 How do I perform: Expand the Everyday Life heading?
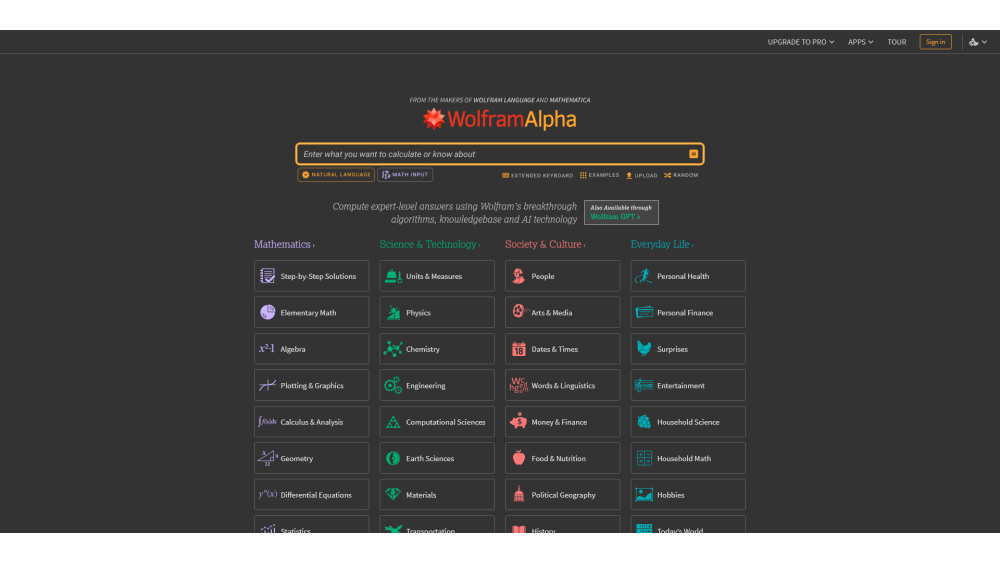661,244
